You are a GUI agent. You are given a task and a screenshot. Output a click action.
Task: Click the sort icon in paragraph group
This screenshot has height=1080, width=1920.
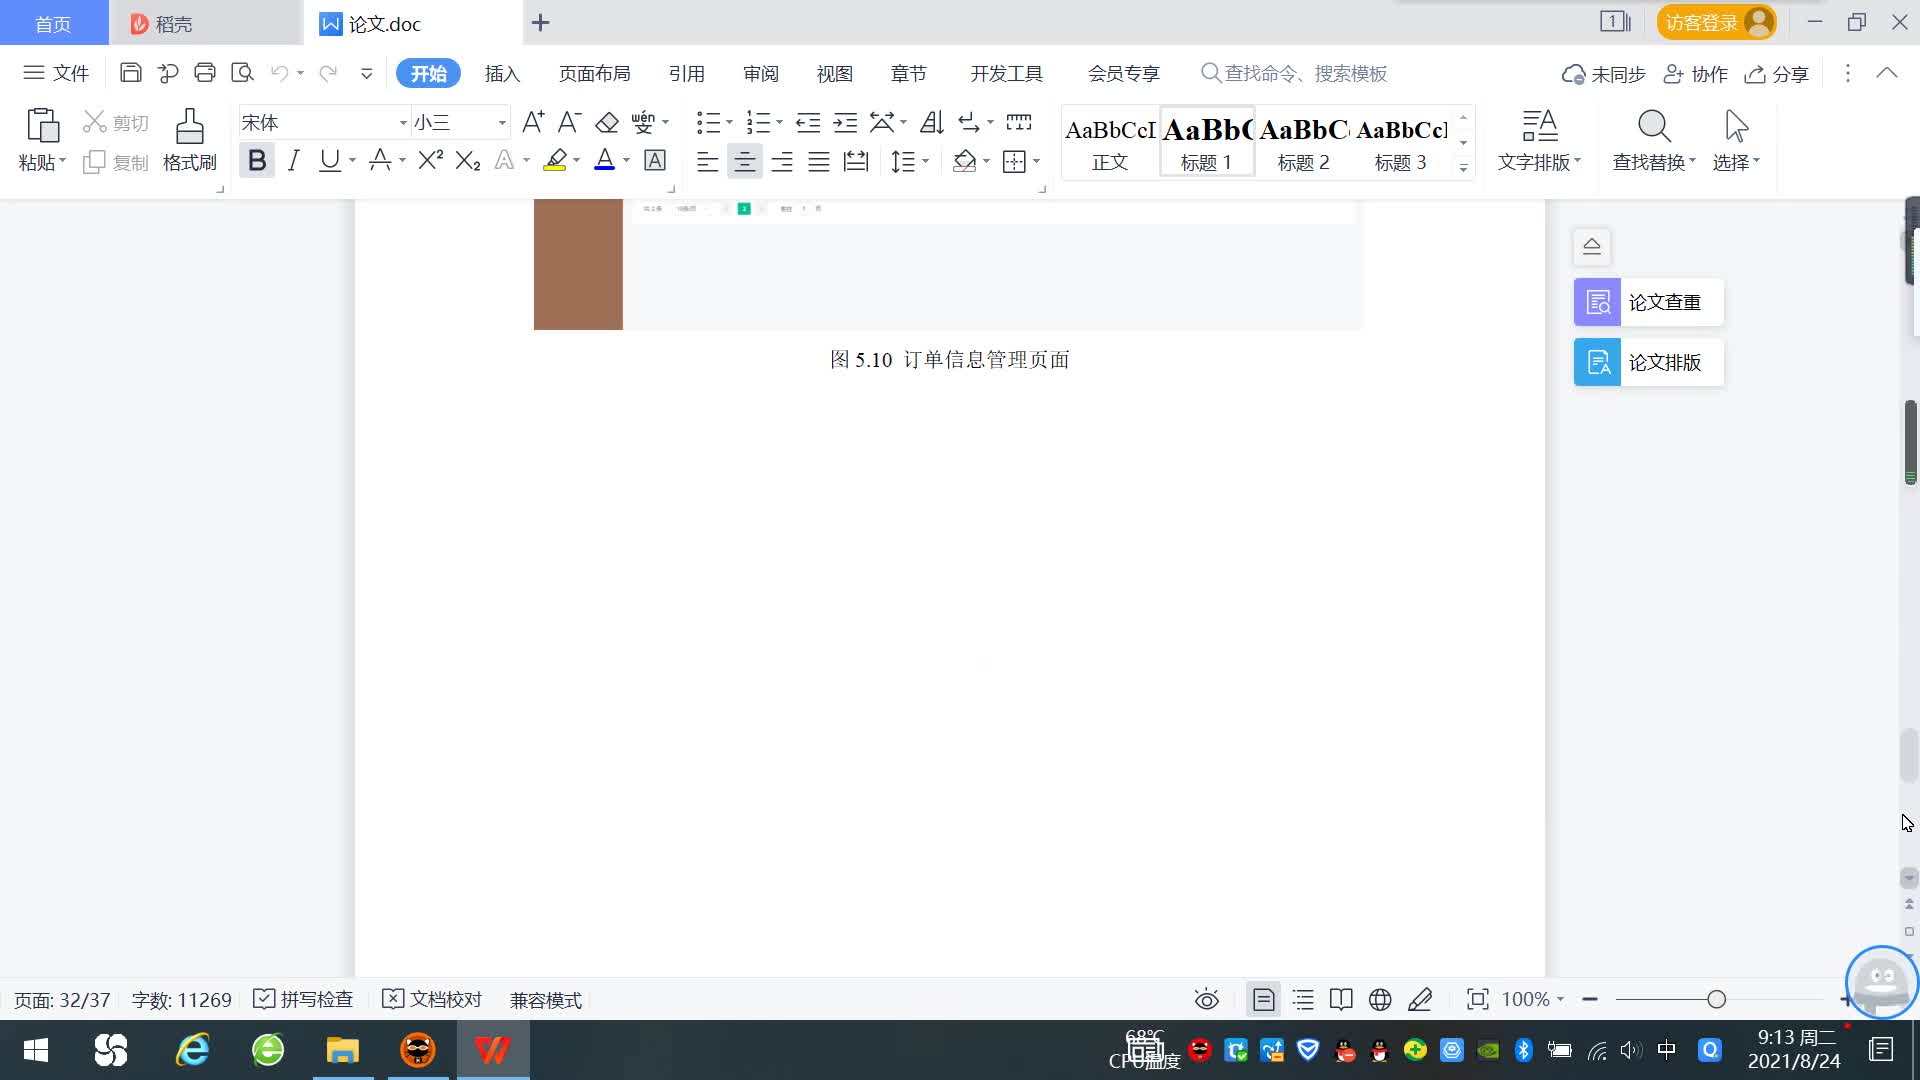pyautogui.click(x=931, y=122)
